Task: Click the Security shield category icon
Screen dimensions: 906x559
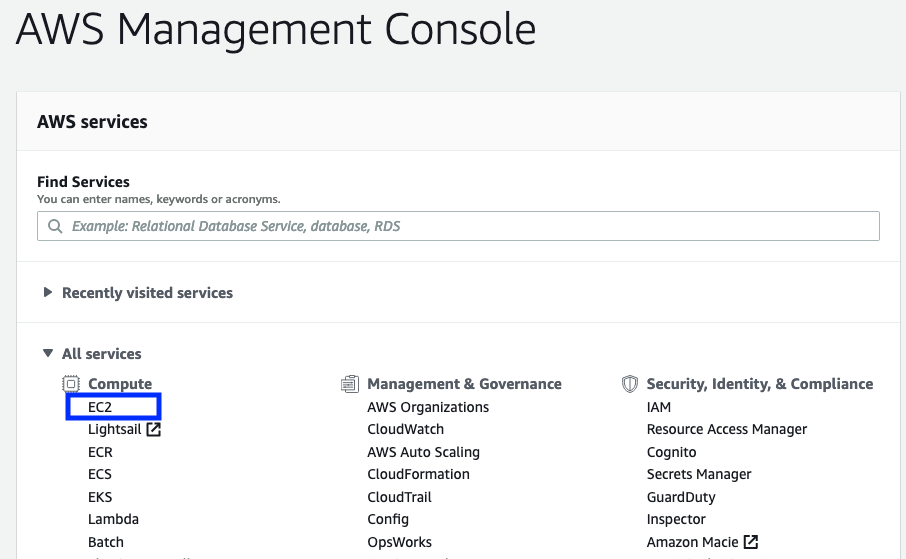Action: [x=629, y=384]
